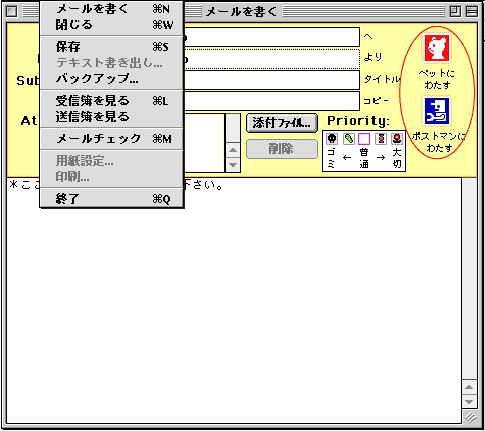Select the red flower important priority icon
The image size is (485, 431).
397,139
